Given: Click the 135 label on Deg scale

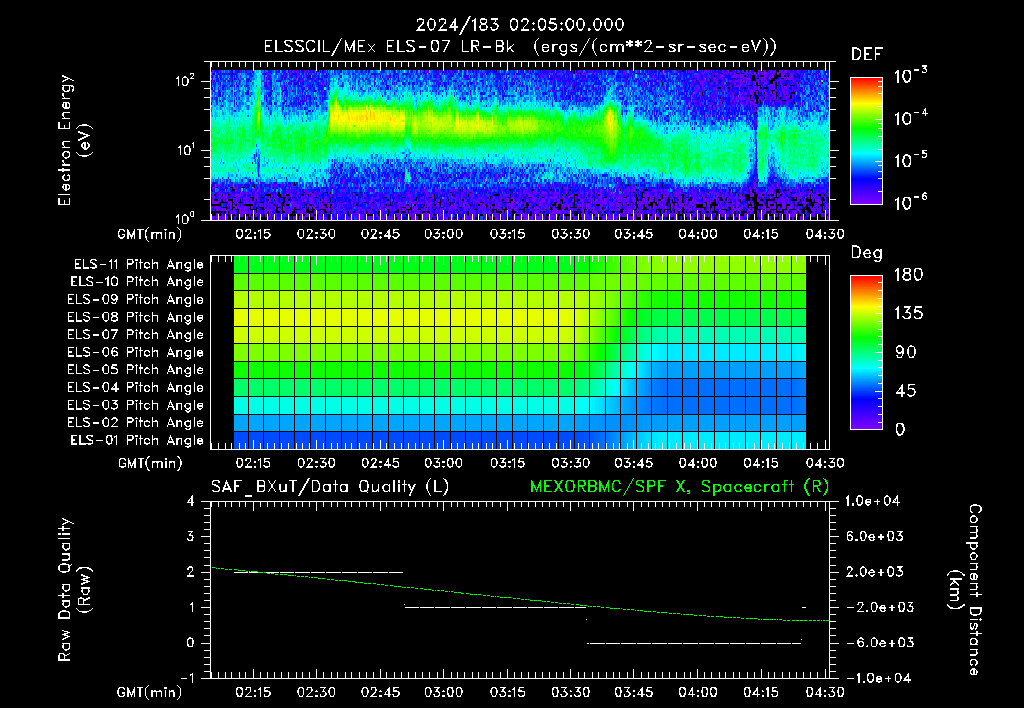Looking at the screenshot, I should click(x=908, y=314).
